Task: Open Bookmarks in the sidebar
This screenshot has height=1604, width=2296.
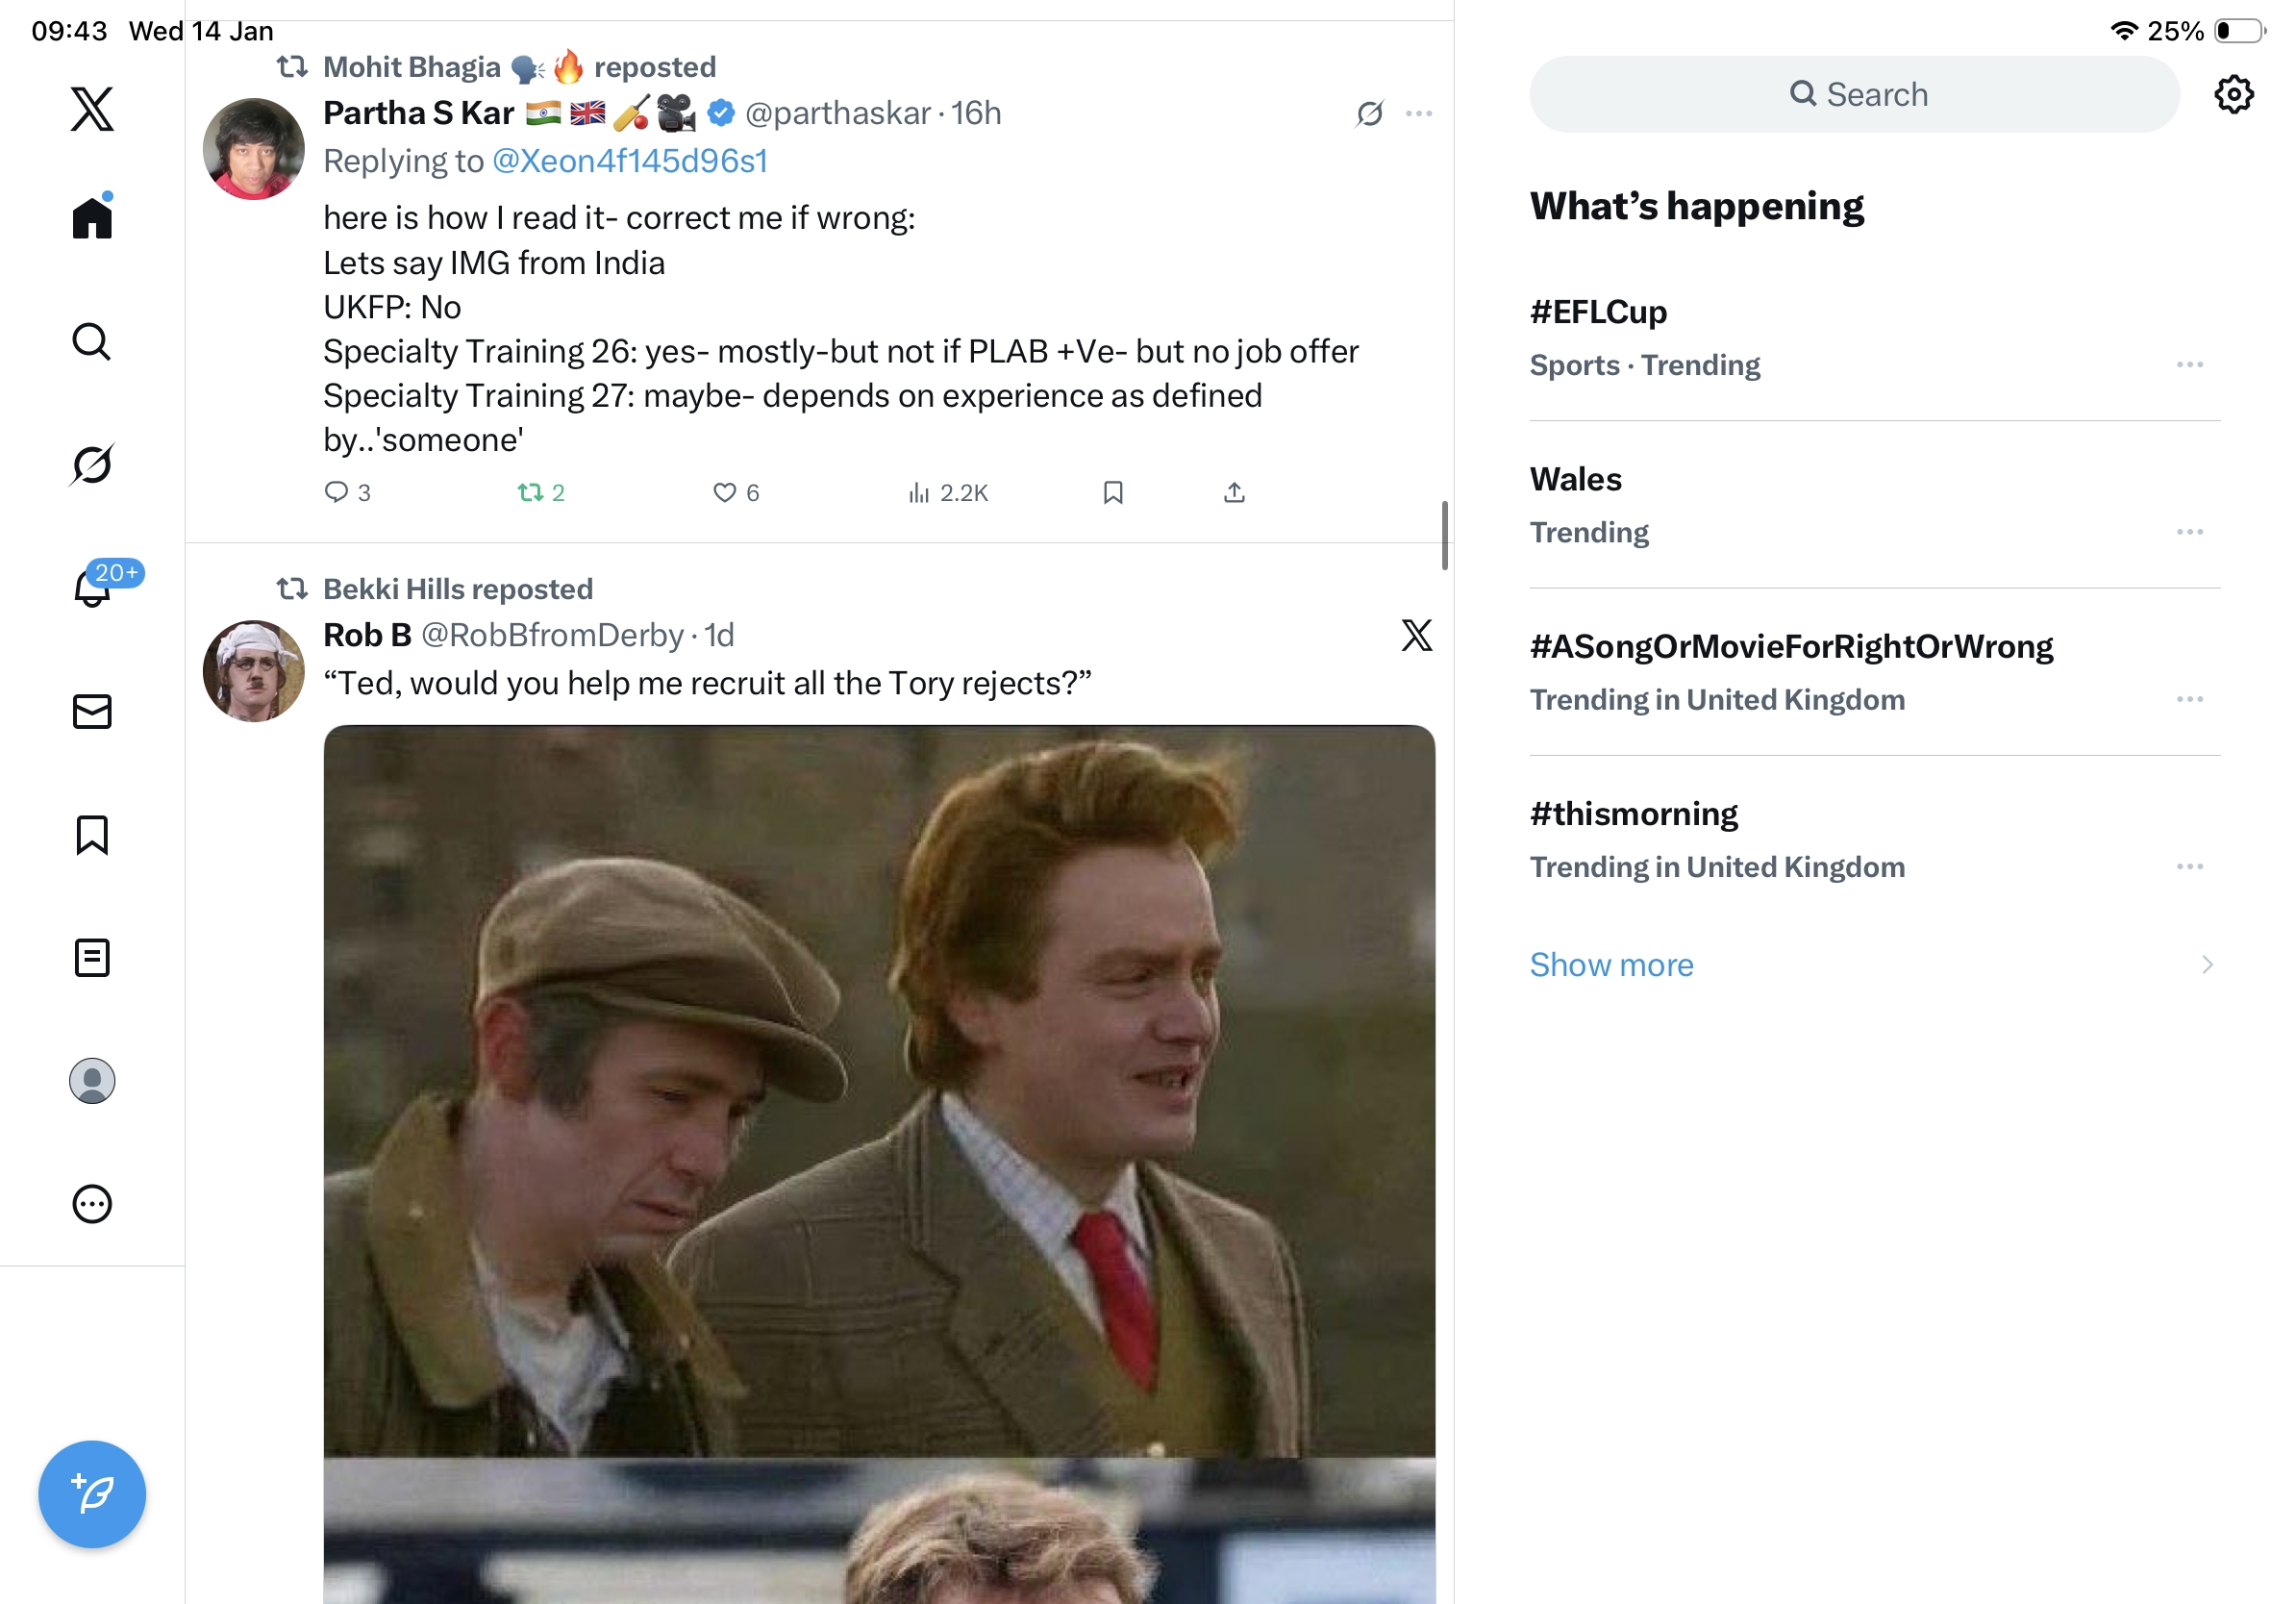Action: [92, 835]
